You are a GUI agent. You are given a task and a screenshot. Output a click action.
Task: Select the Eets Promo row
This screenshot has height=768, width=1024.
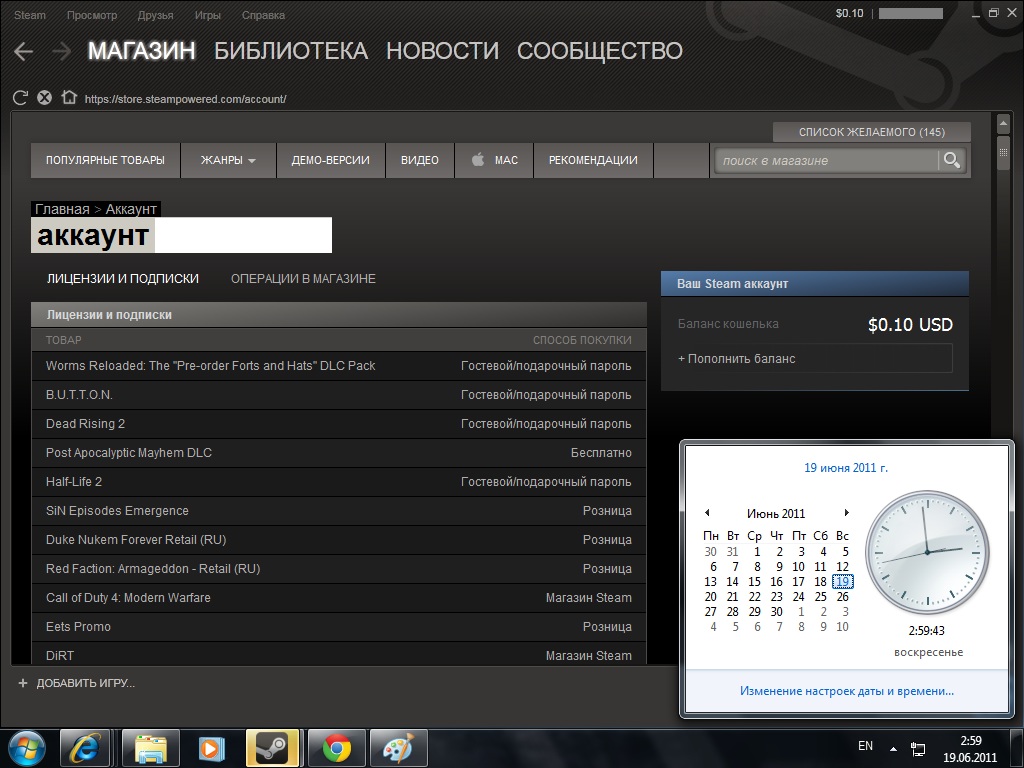pos(338,627)
